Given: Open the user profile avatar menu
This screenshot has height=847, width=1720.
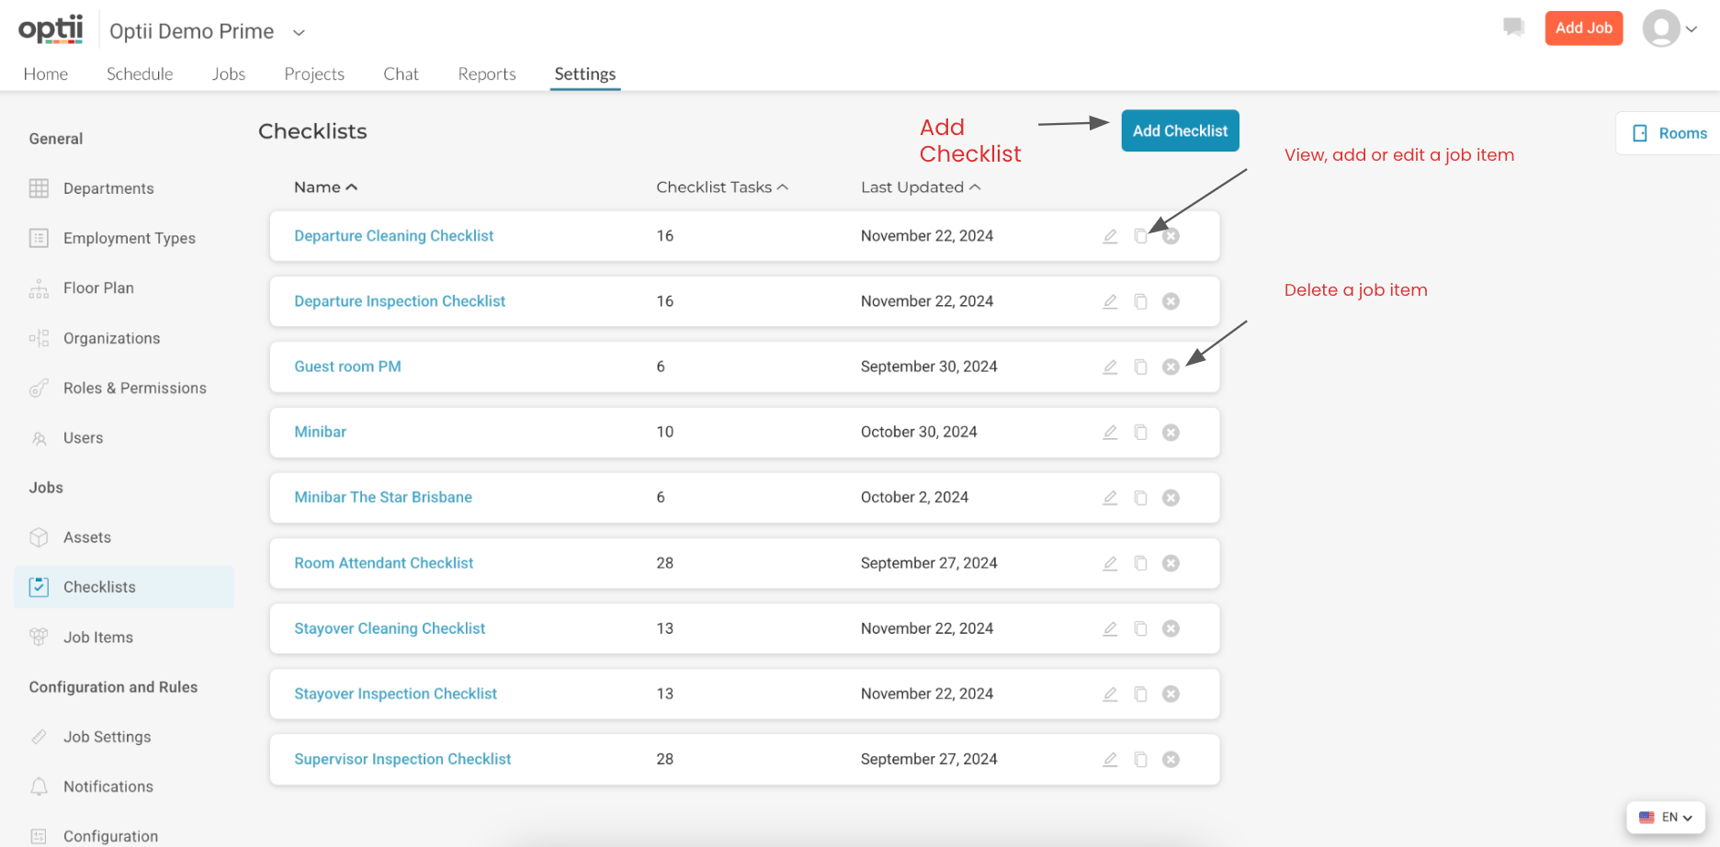Looking at the screenshot, I should 1669,29.
